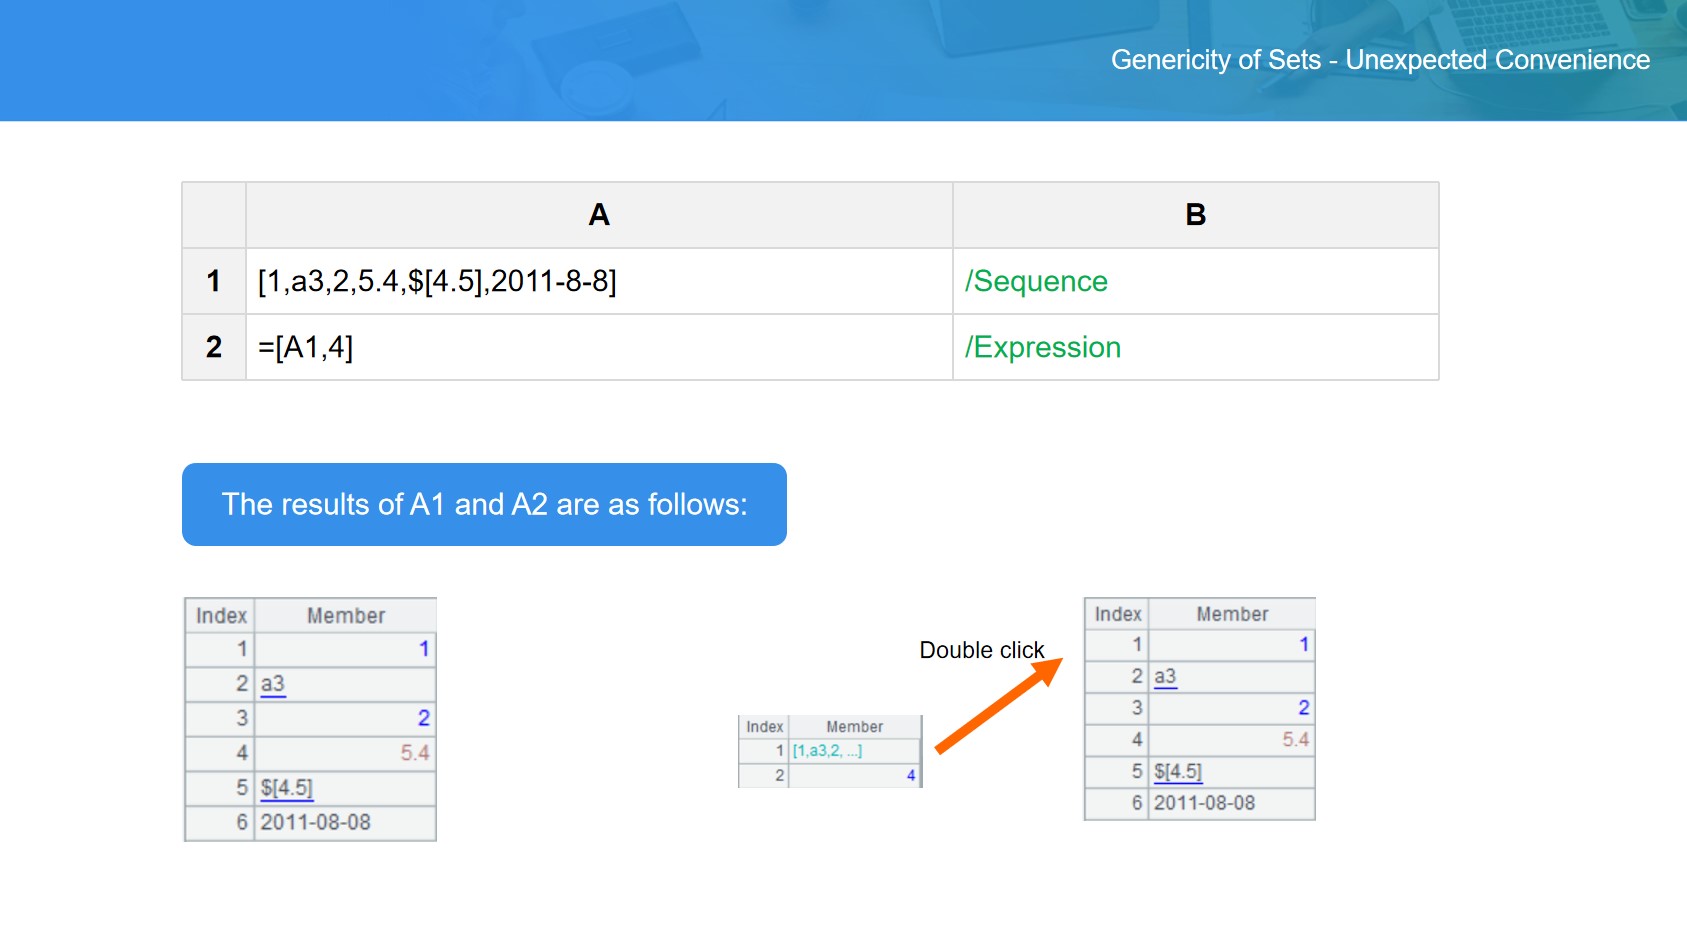Viewport: 1687px width, 949px height.
Task: Click Index header of the small A2 table
Action: [x=764, y=727]
